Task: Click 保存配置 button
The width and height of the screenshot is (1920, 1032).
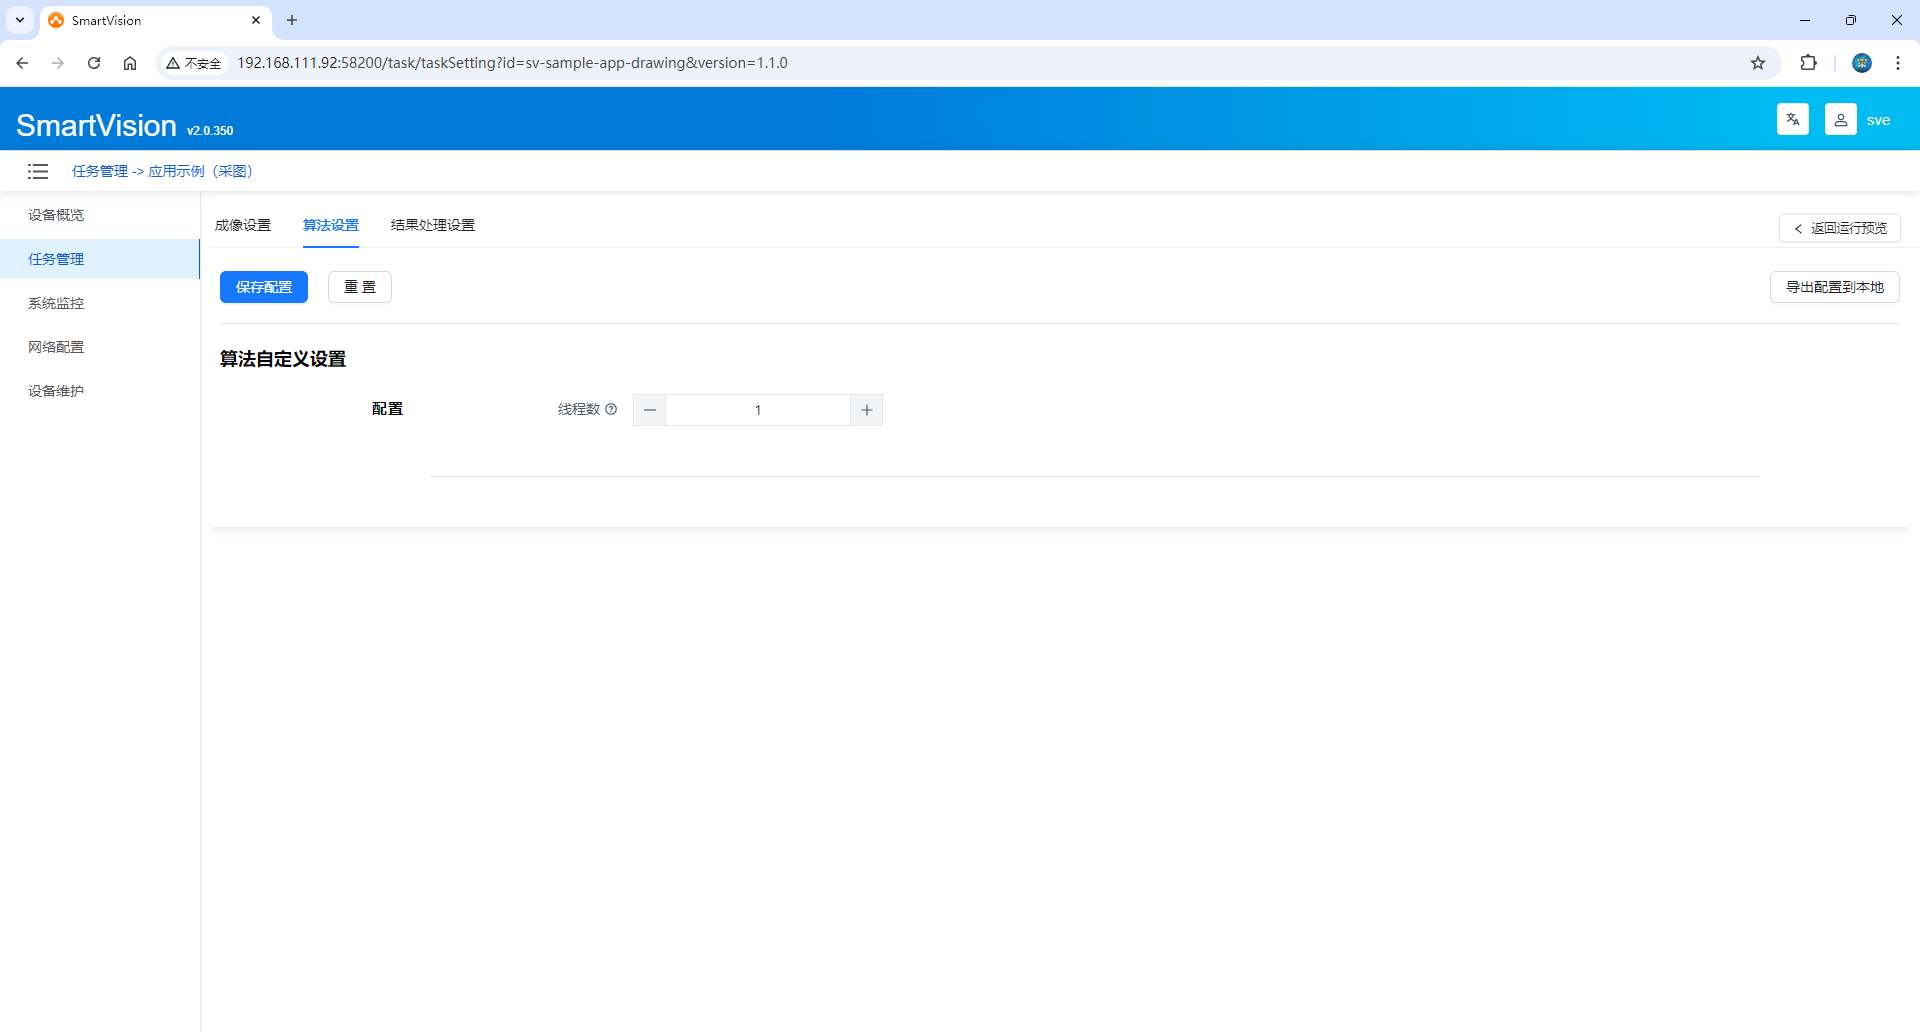Action: tap(264, 287)
